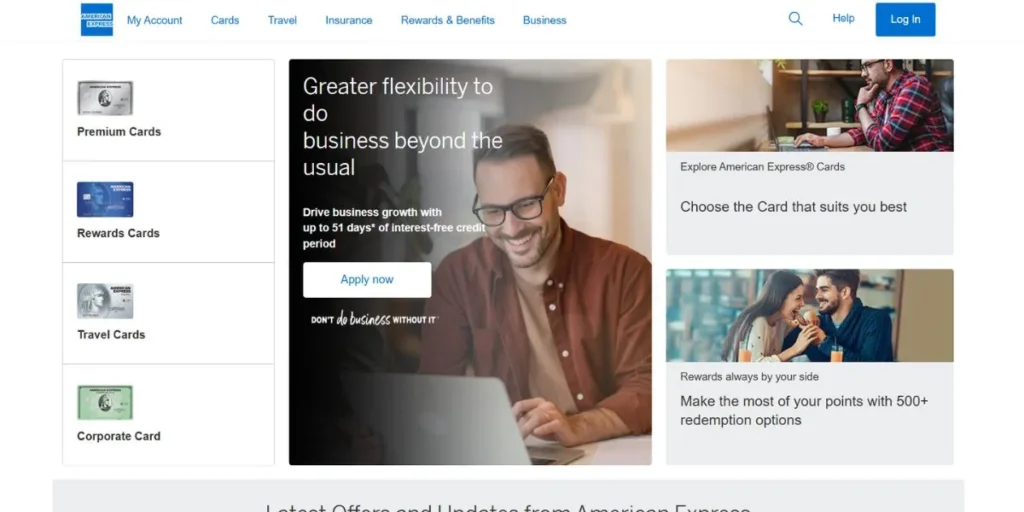Image resolution: width=1024 pixels, height=512 pixels.
Task: Expand the Travel navigation menu
Action: pyautogui.click(x=282, y=20)
